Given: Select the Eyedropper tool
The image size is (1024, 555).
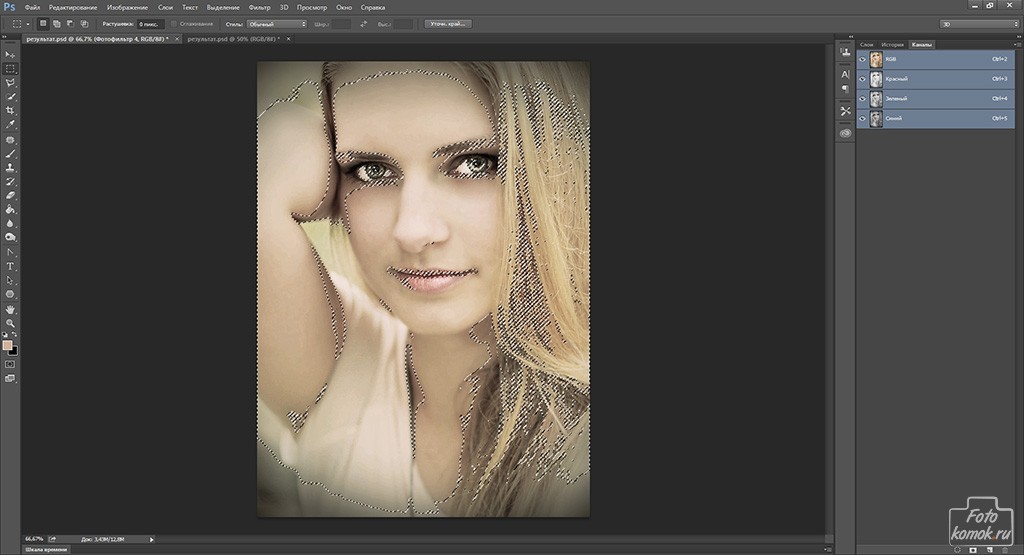Looking at the screenshot, I should [x=10, y=125].
